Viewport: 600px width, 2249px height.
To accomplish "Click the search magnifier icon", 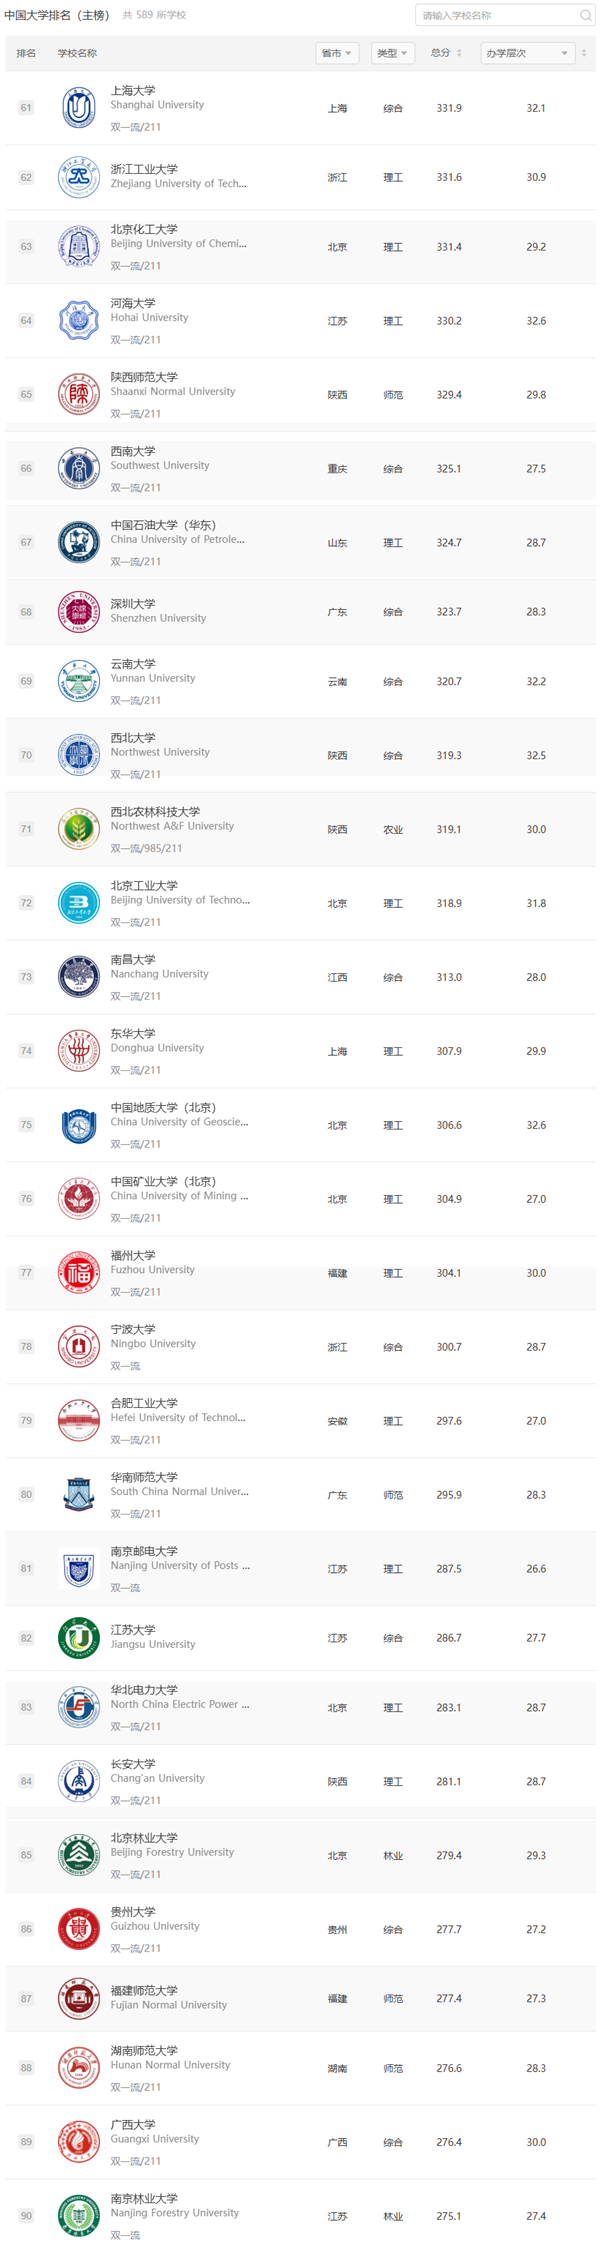I will [585, 16].
